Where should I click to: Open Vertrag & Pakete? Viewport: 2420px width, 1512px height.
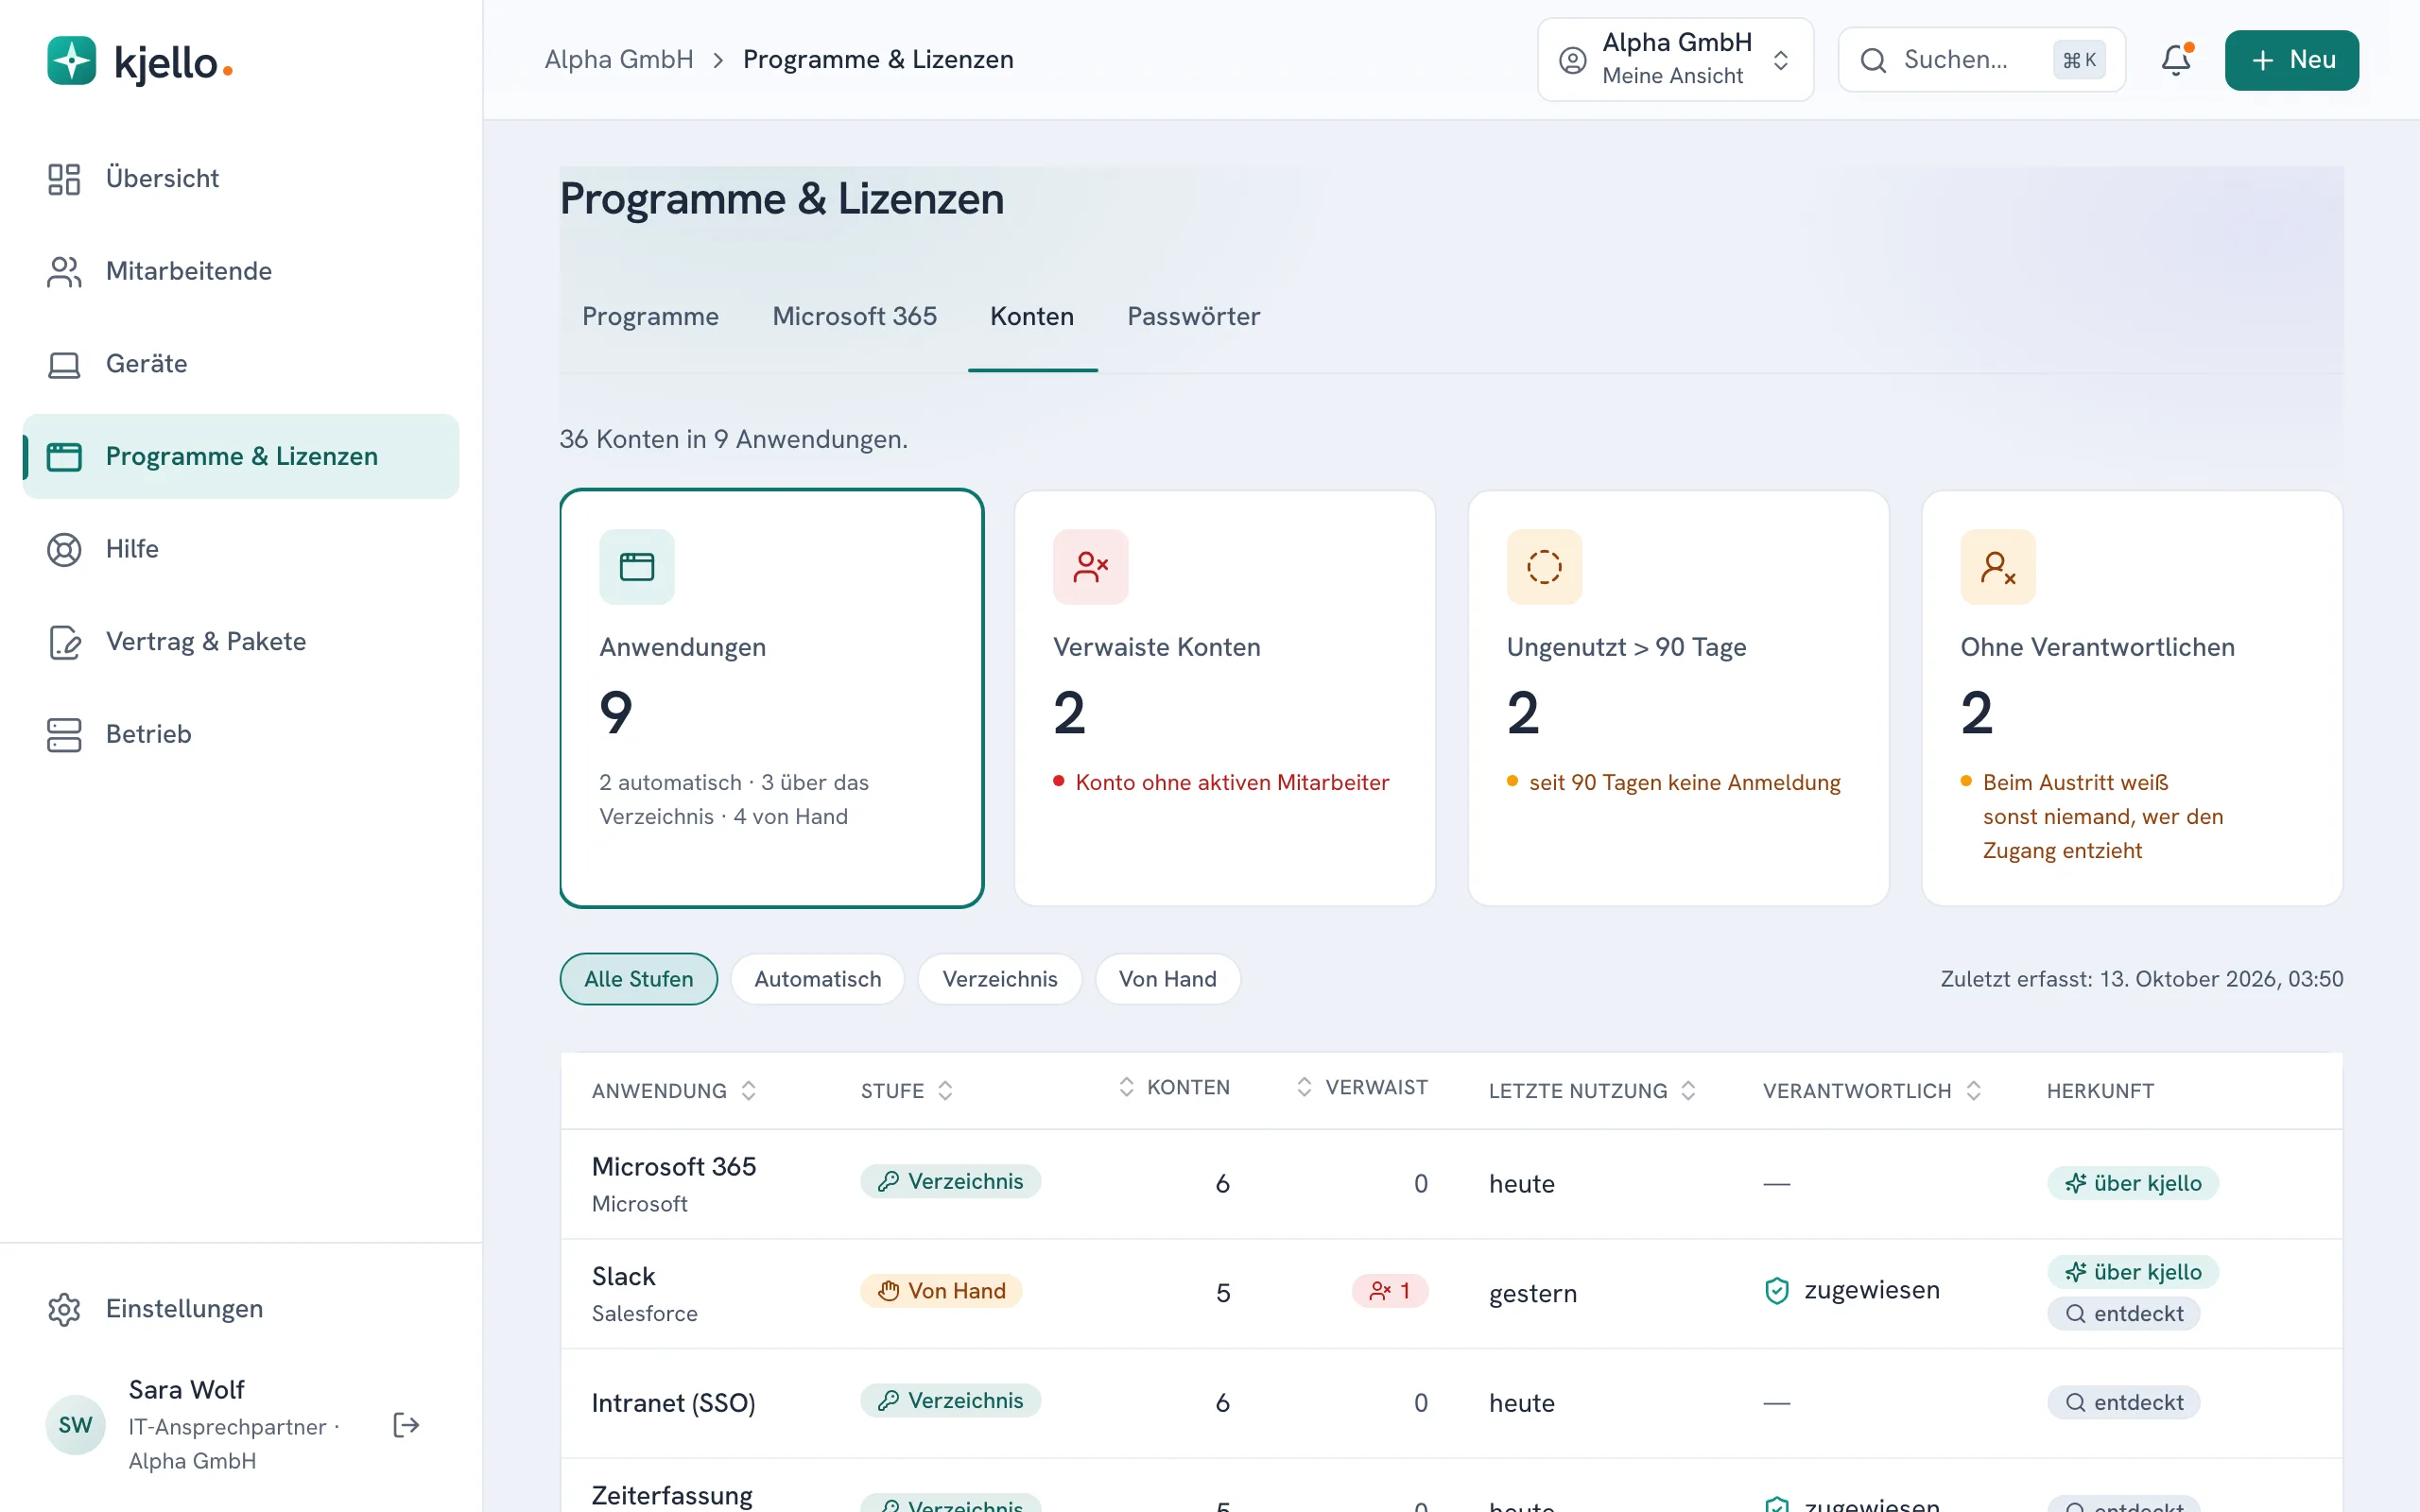pyautogui.click(x=240, y=641)
